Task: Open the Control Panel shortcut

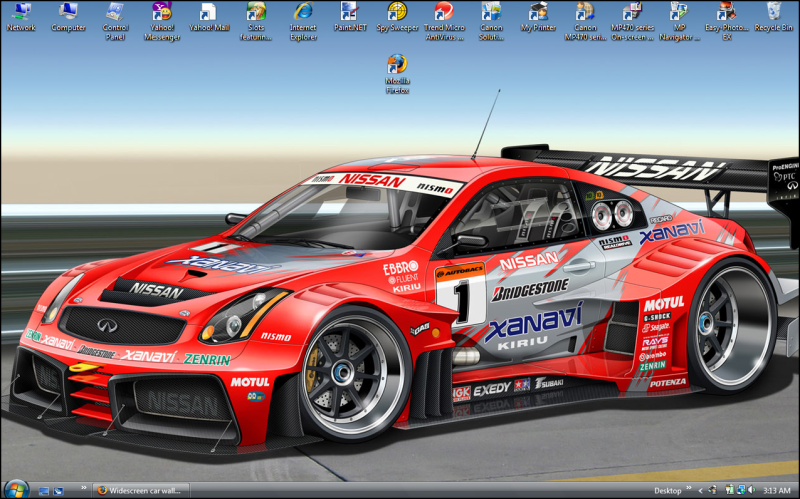Action: 115,13
